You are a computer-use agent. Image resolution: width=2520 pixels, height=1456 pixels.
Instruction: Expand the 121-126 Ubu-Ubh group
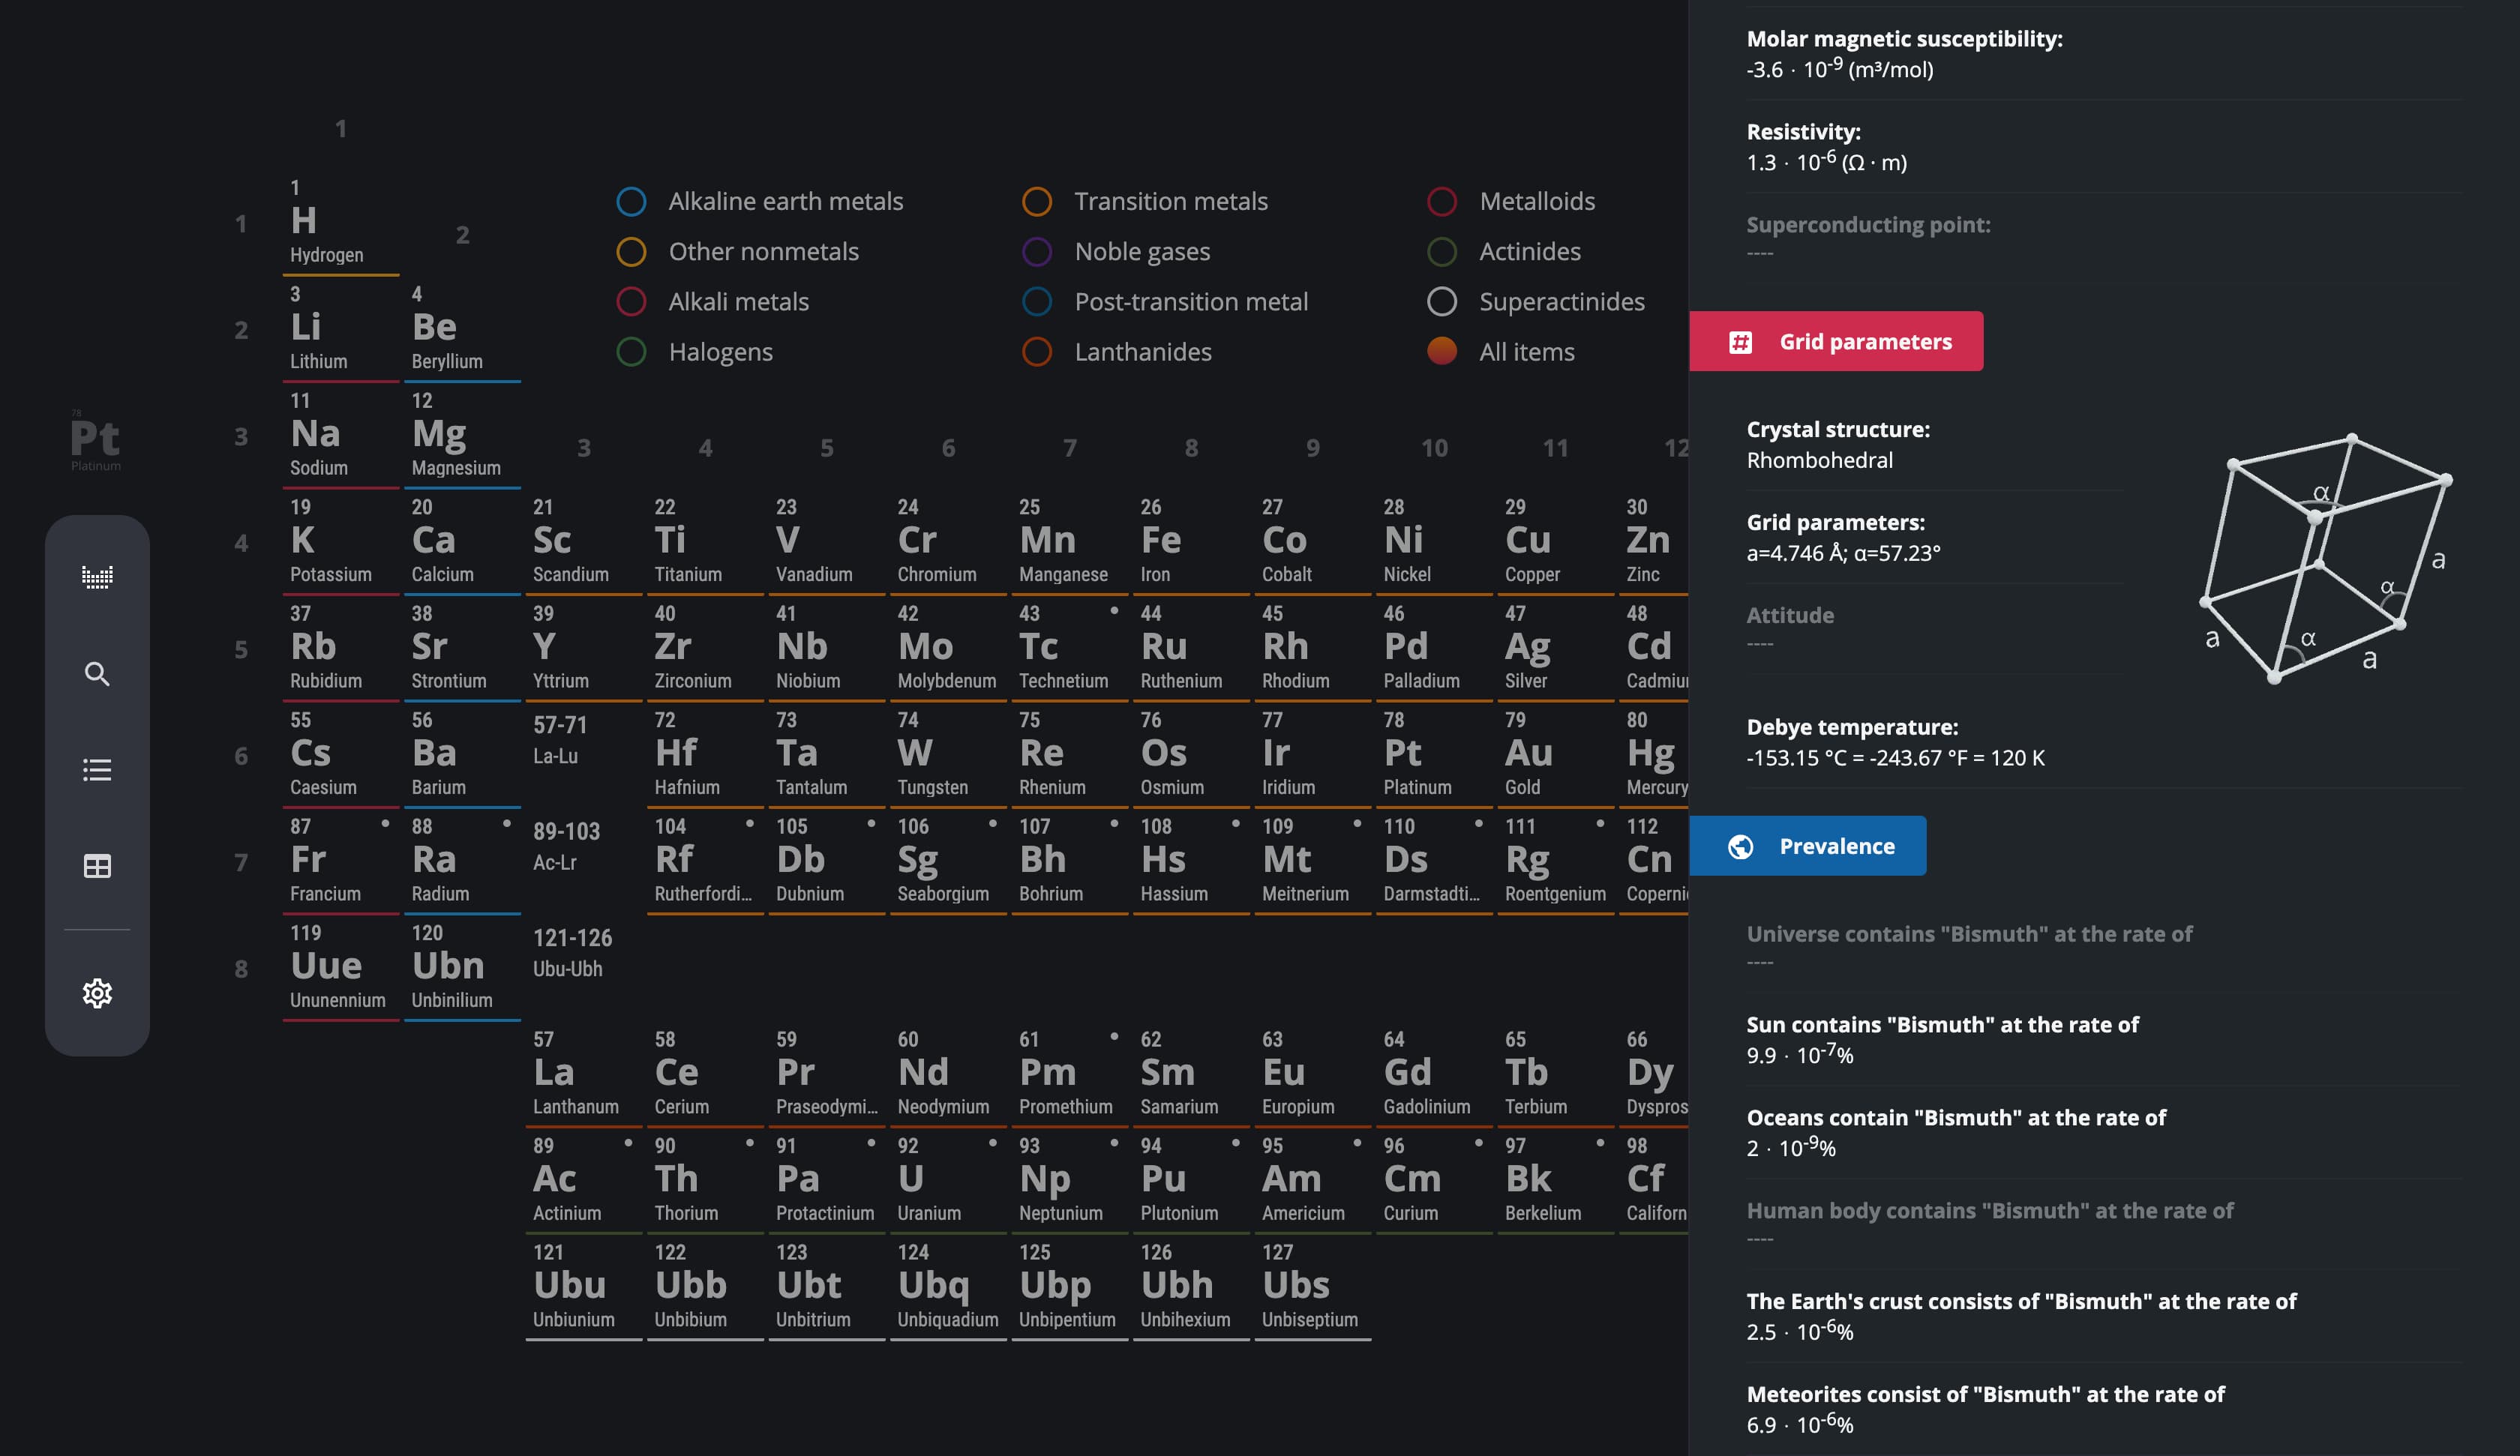[571, 952]
